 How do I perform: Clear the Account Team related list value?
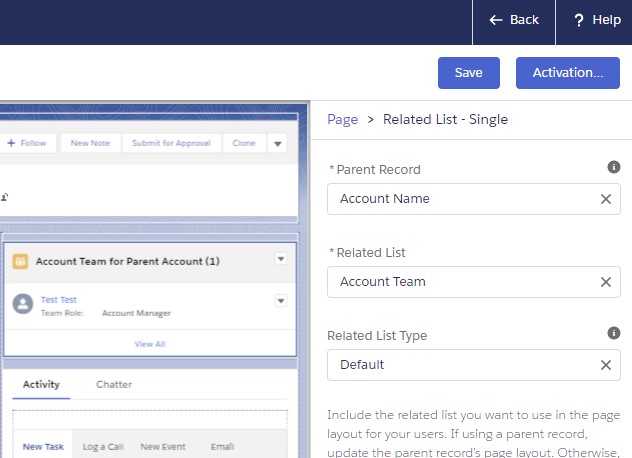[x=605, y=282]
